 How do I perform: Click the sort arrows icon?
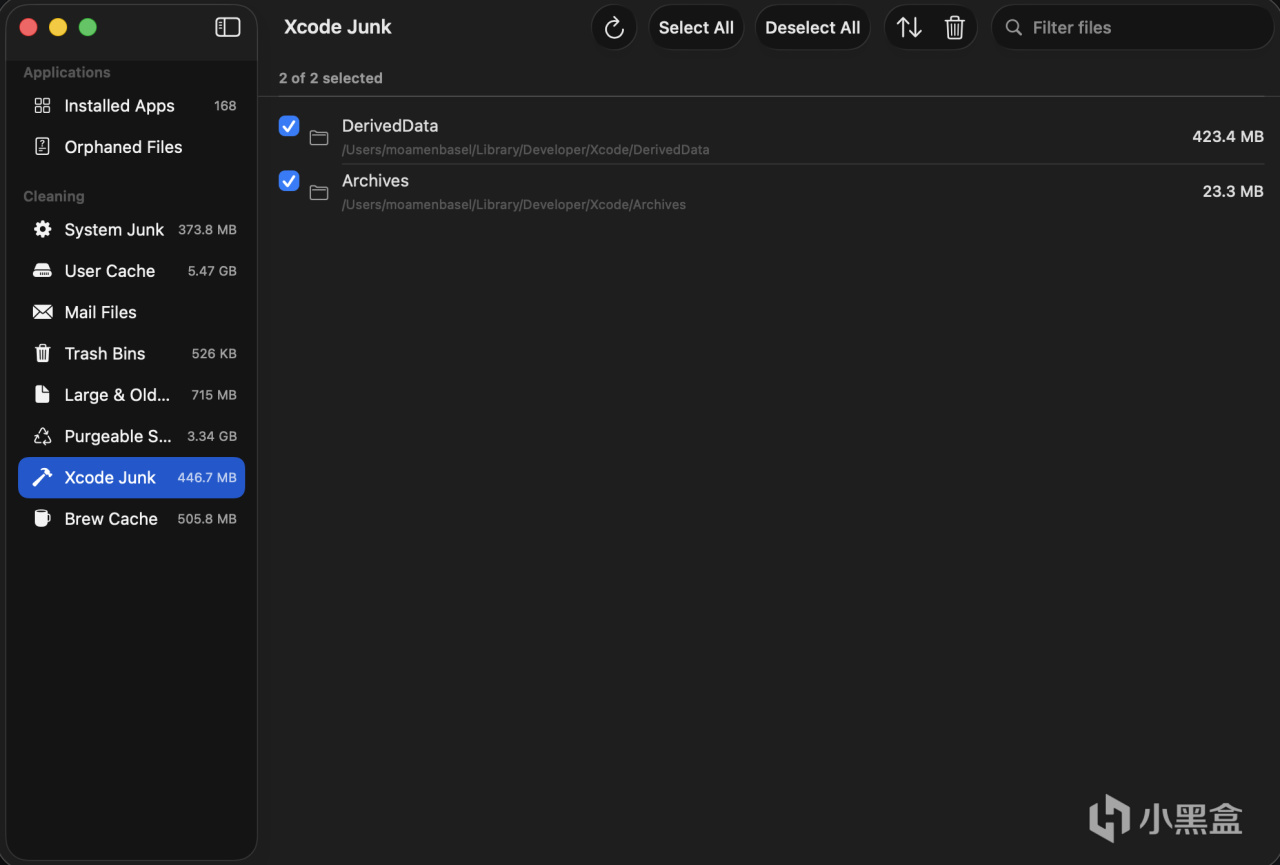tap(909, 28)
